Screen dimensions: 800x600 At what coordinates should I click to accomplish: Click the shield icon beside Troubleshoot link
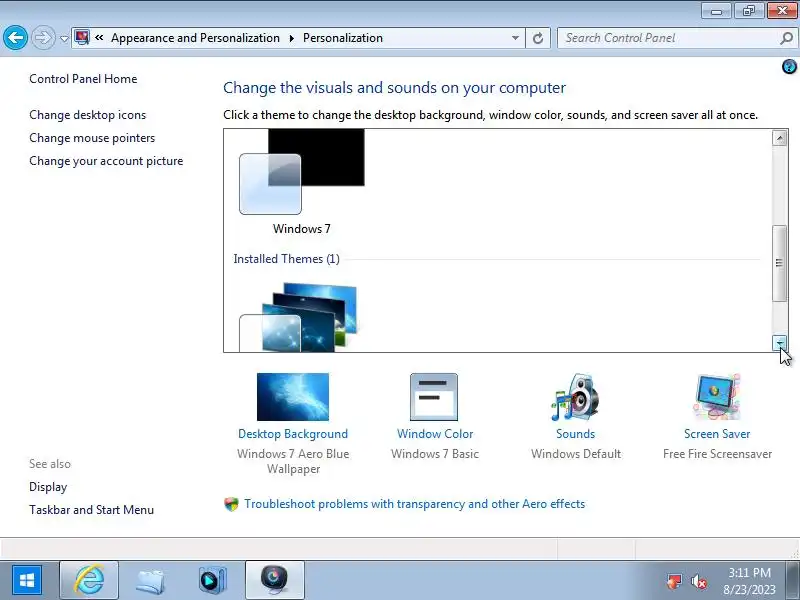[x=231, y=504]
